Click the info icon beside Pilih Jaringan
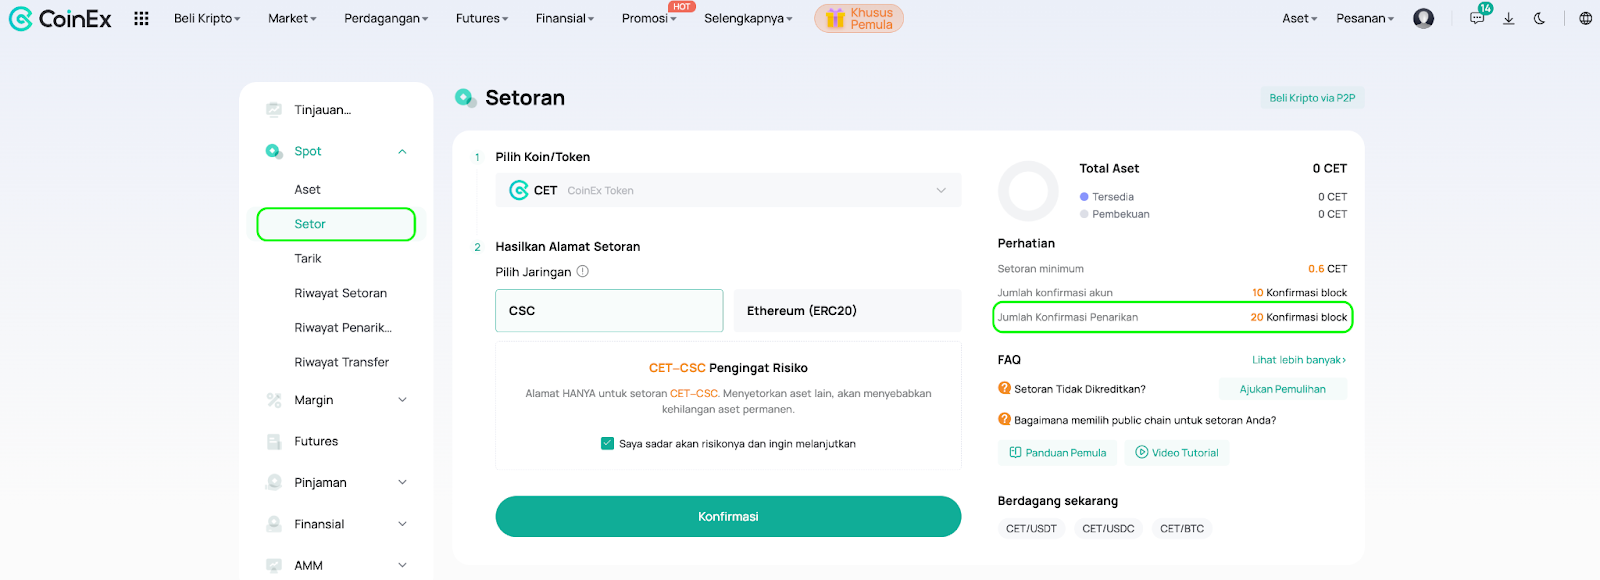Viewport: 1600px width, 580px height. click(x=583, y=271)
